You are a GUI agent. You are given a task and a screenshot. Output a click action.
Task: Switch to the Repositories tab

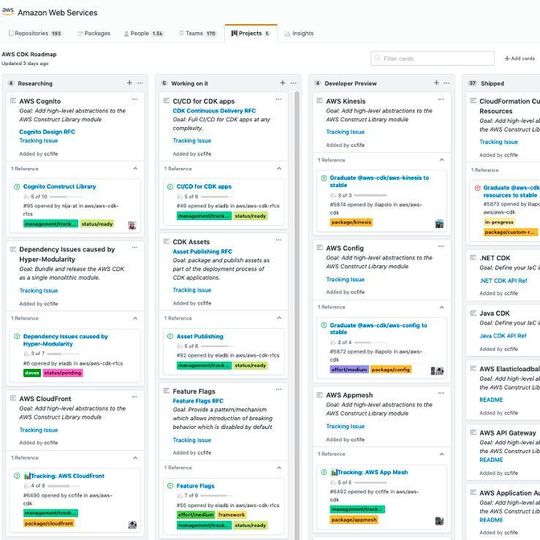click(x=35, y=33)
